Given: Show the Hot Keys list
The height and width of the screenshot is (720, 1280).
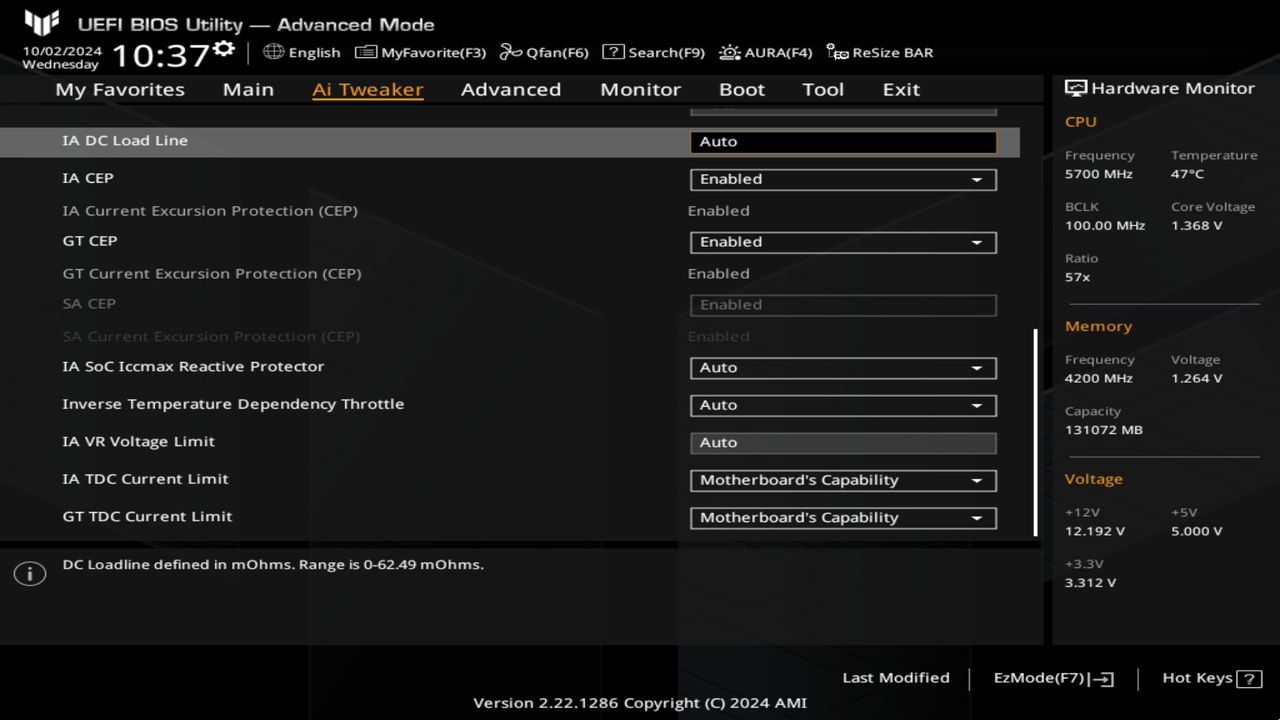Looking at the screenshot, I should point(1212,678).
